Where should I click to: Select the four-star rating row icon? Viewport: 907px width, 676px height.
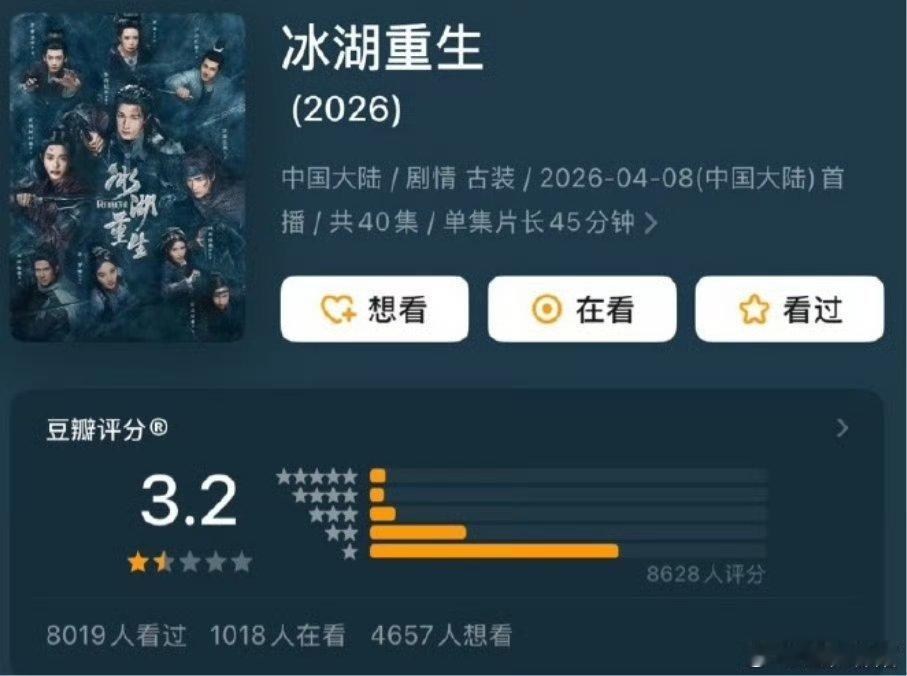click(325, 496)
